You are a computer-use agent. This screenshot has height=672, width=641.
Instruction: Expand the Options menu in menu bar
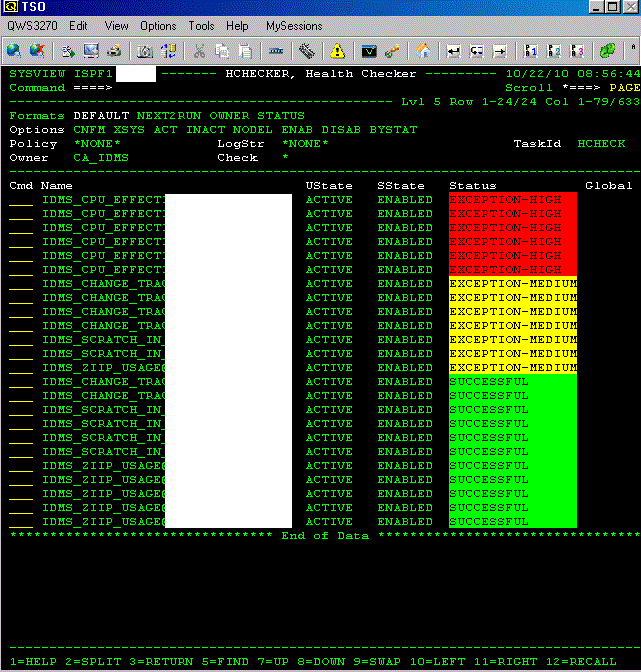pyautogui.click(x=158, y=26)
